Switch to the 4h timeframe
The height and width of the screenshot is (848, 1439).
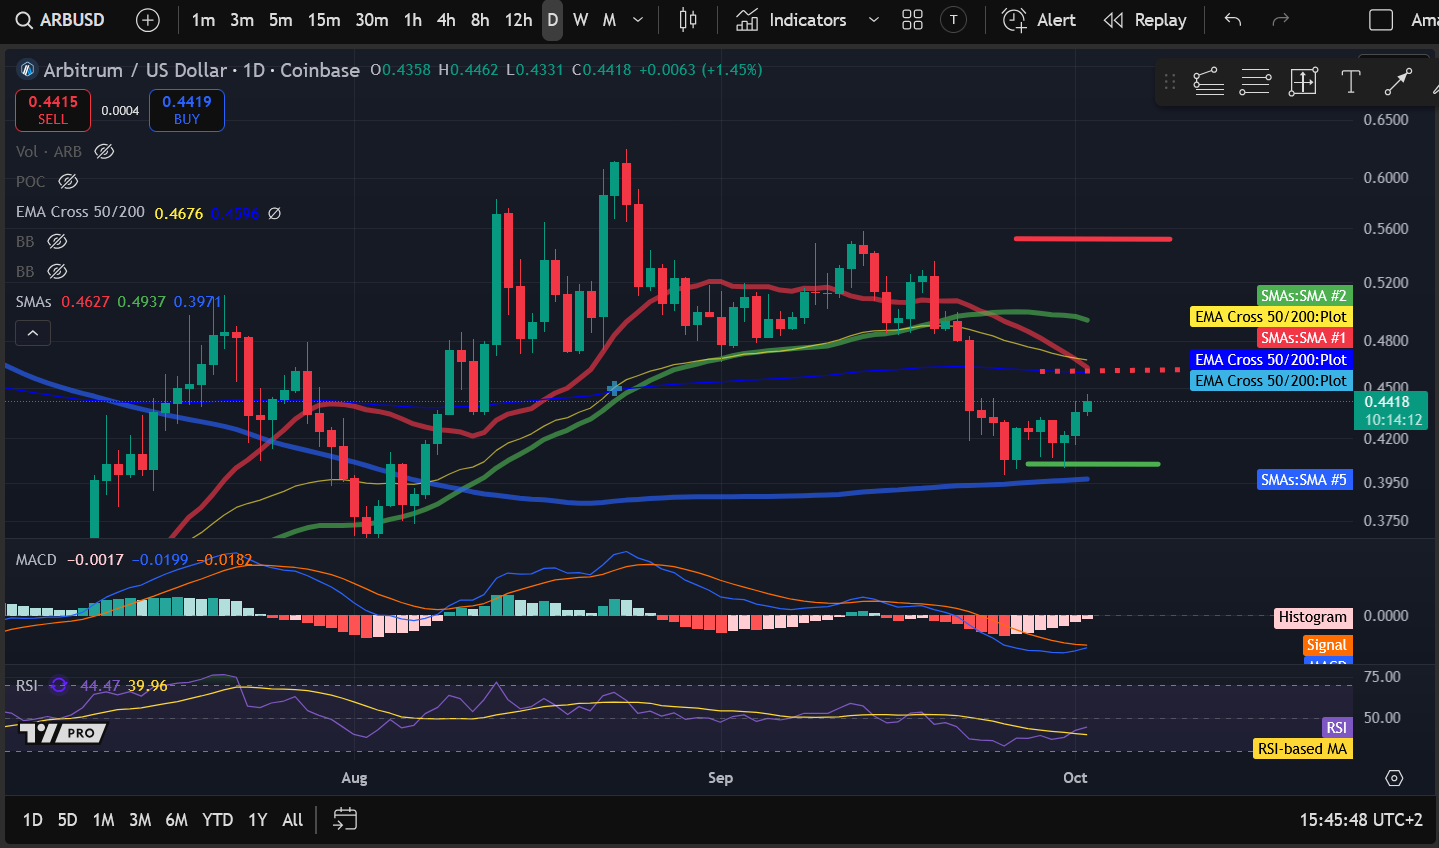446,20
